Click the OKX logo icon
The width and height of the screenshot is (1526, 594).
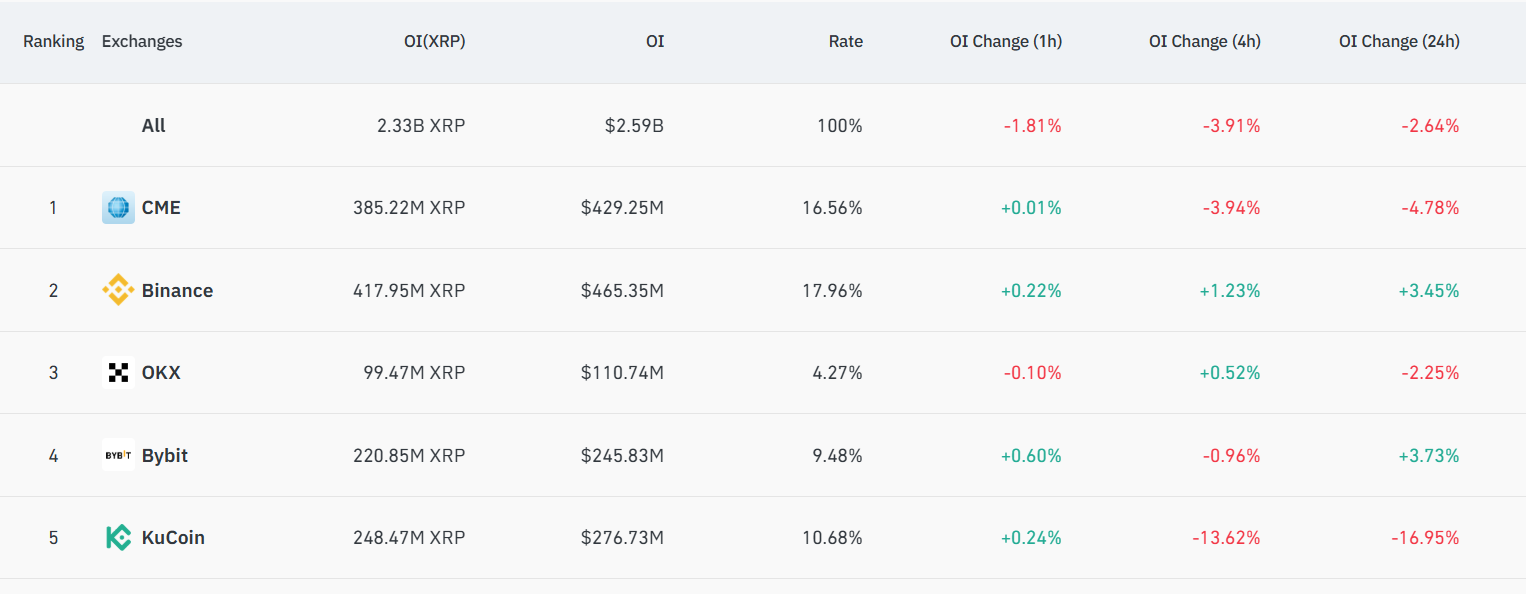(118, 373)
